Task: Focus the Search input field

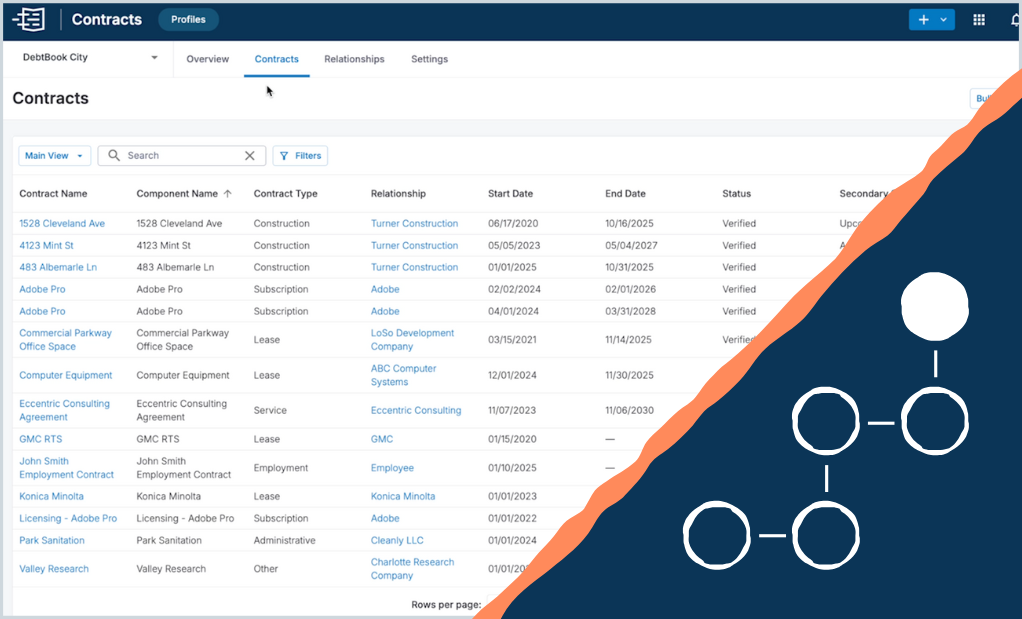Action: 180,156
